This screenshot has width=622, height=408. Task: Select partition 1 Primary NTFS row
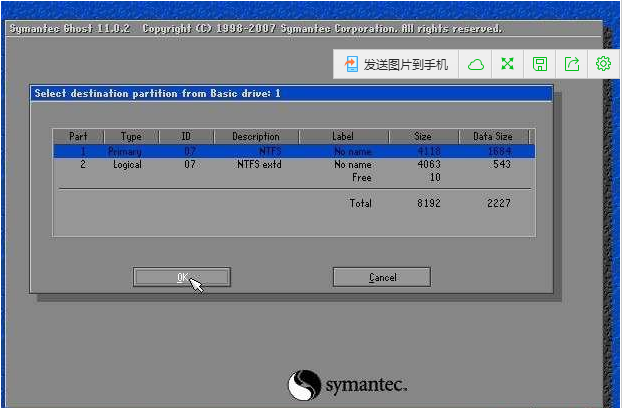click(x=292, y=151)
